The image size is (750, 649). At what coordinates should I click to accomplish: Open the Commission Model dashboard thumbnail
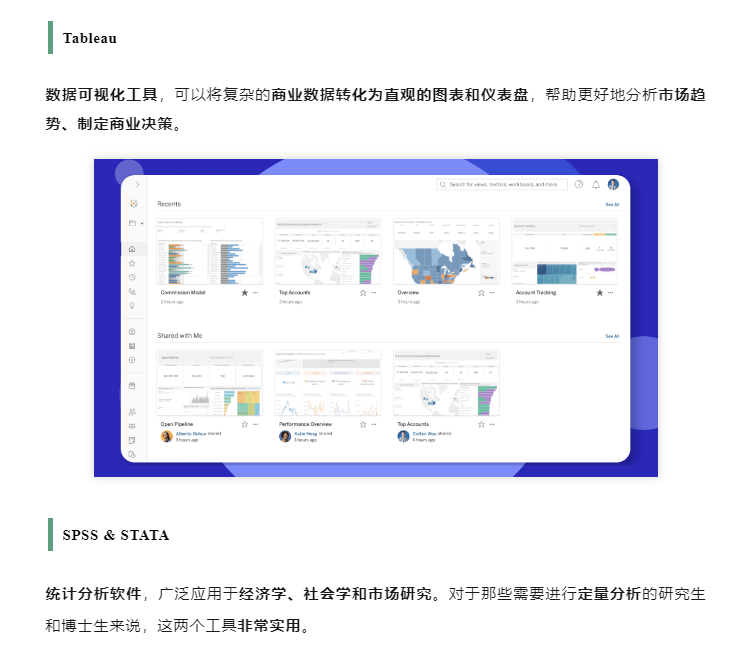point(210,252)
